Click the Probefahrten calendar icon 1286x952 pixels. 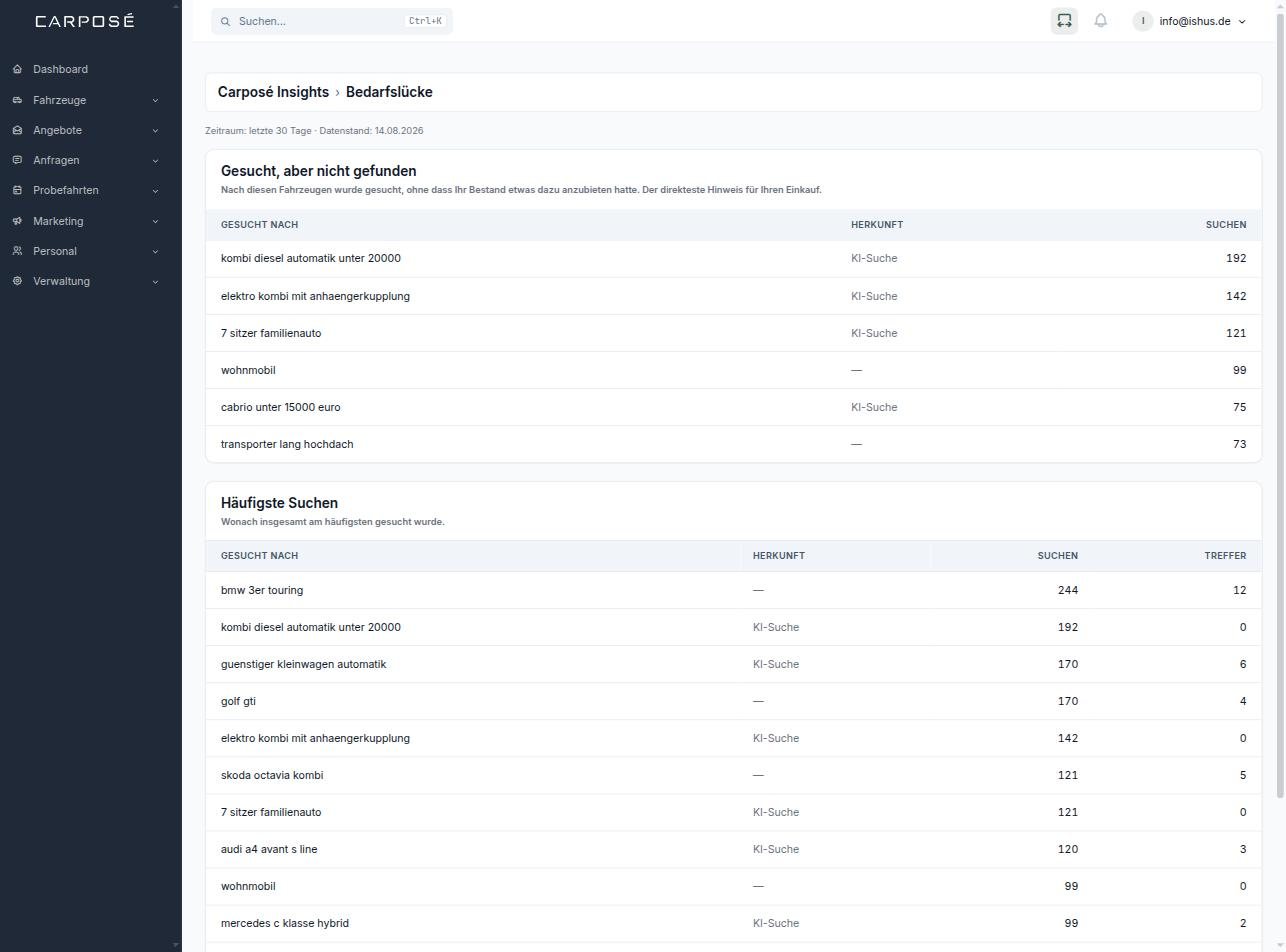(x=17, y=190)
